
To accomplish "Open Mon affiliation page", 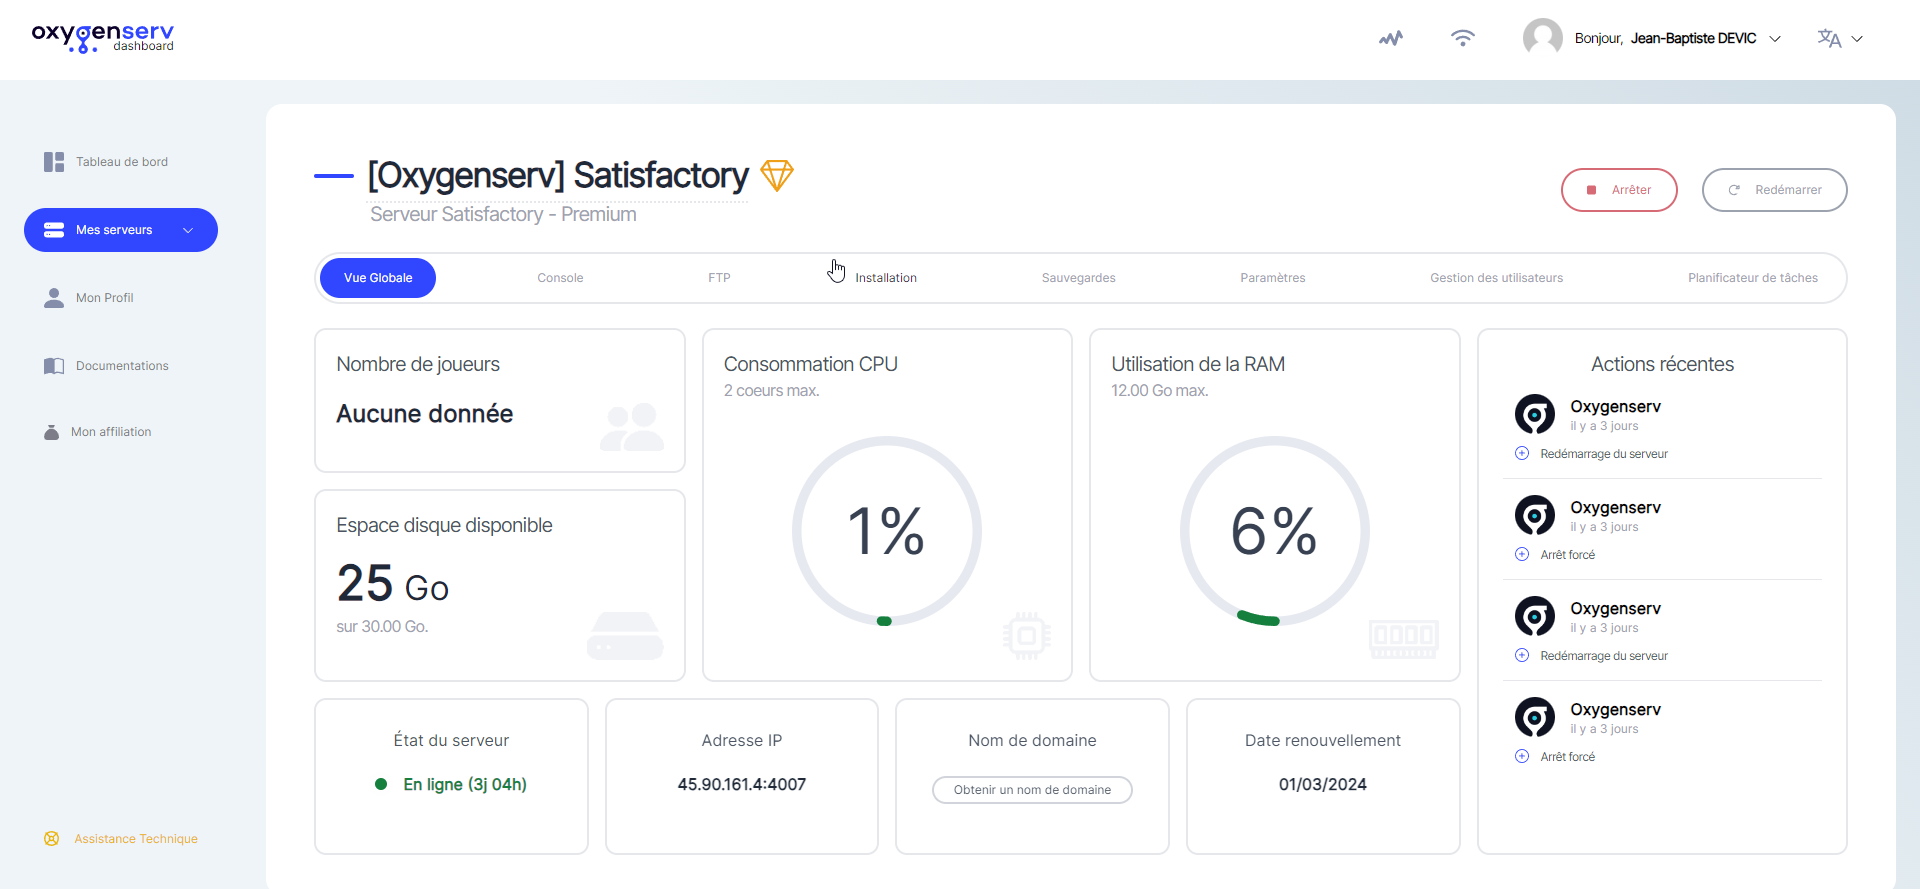I will [x=111, y=432].
